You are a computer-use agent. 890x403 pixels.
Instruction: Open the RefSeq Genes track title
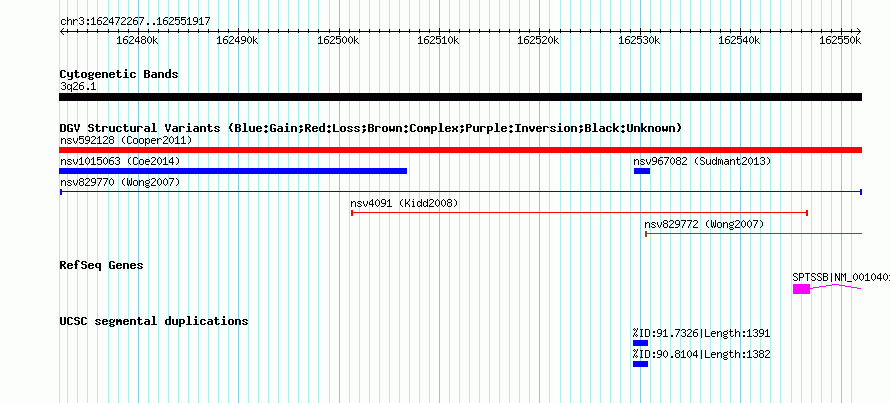coord(102,265)
